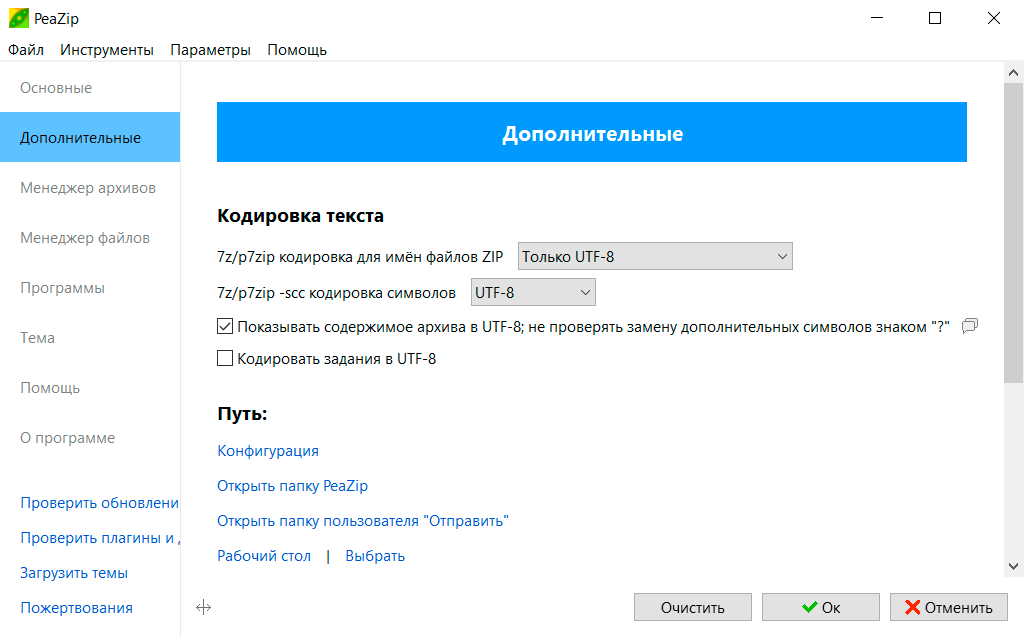
Task: Switch to the Основные settings tab
Action: (x=90, y=88)
